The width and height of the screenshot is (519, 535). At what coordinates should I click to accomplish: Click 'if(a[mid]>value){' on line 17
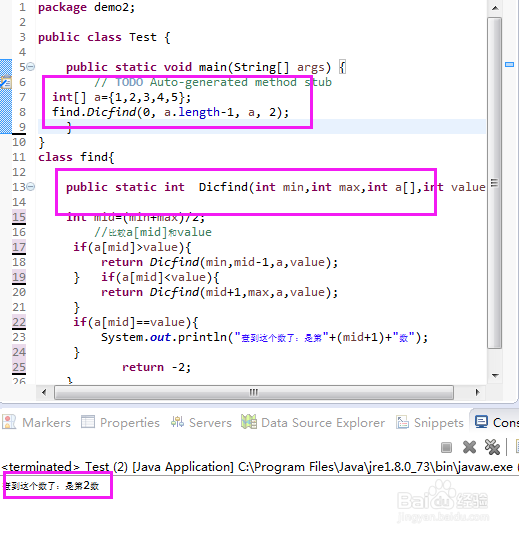(x=132, y=247)
